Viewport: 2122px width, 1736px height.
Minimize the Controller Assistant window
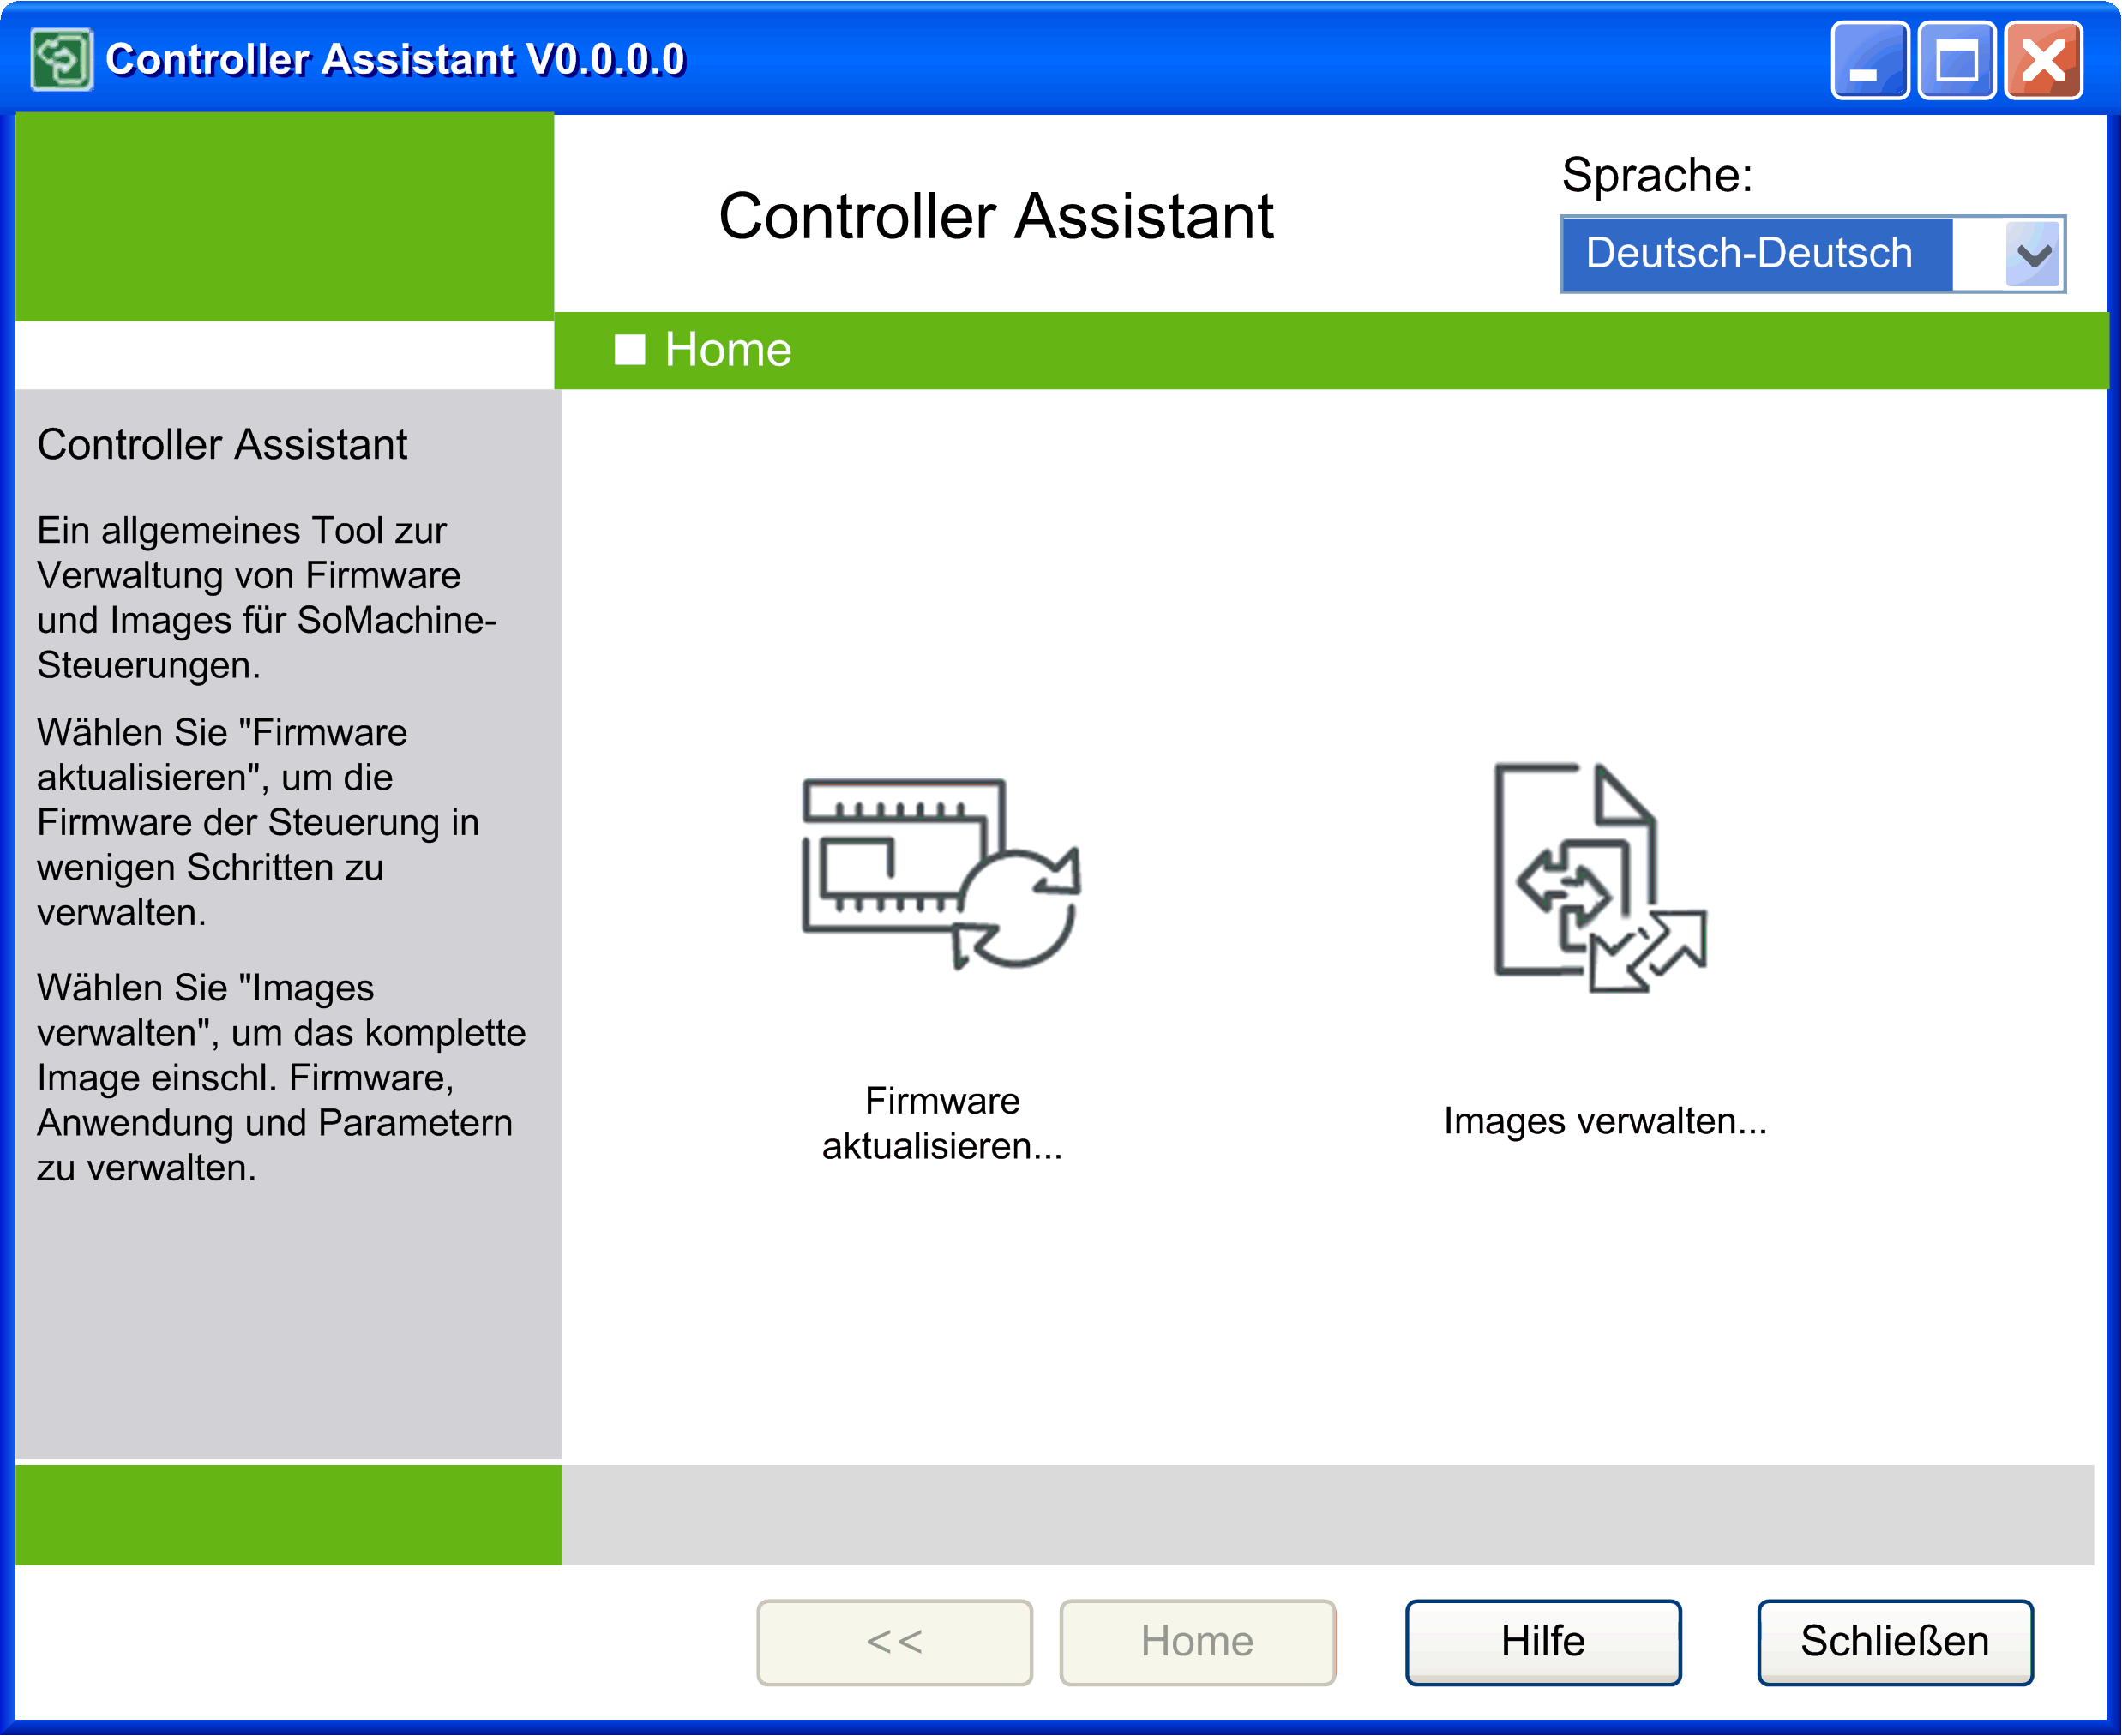pos(1868,61)
